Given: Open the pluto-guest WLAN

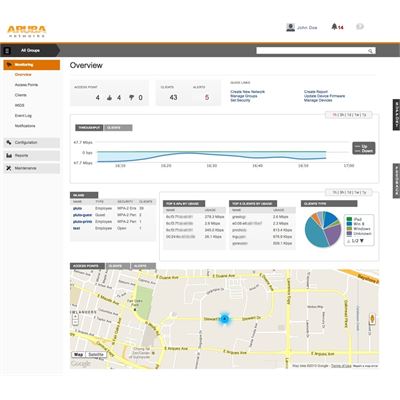Looking at the screenshot, I should coord(82,215).
